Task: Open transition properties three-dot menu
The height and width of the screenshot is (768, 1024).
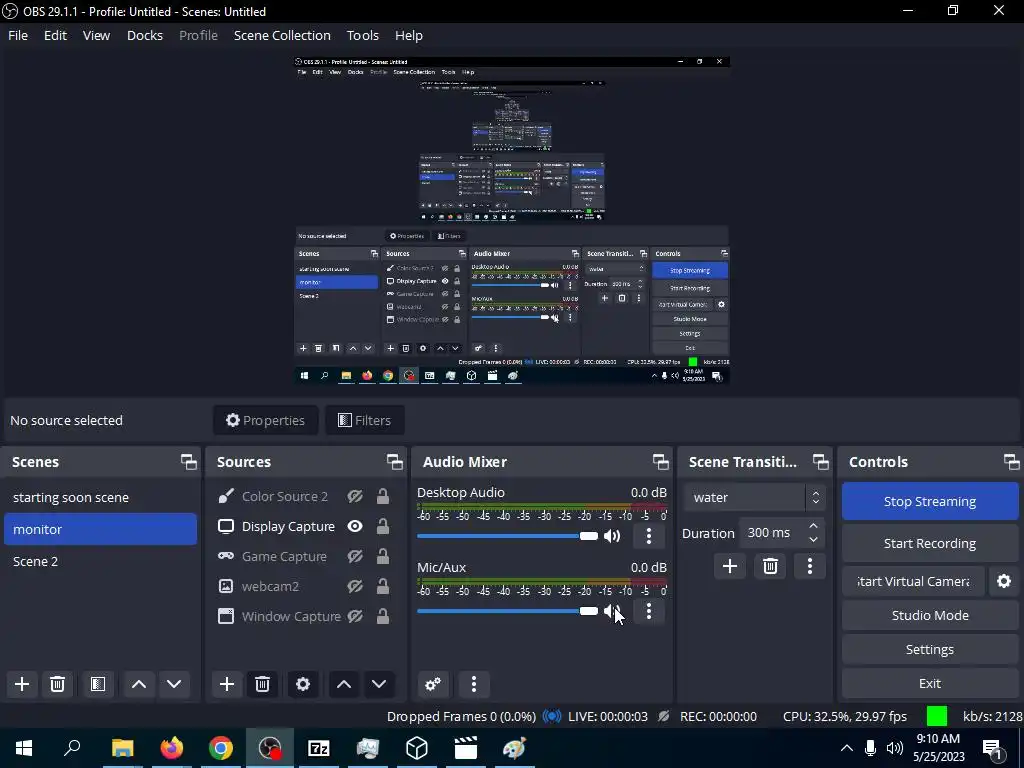Action: (x=810, y=566)
